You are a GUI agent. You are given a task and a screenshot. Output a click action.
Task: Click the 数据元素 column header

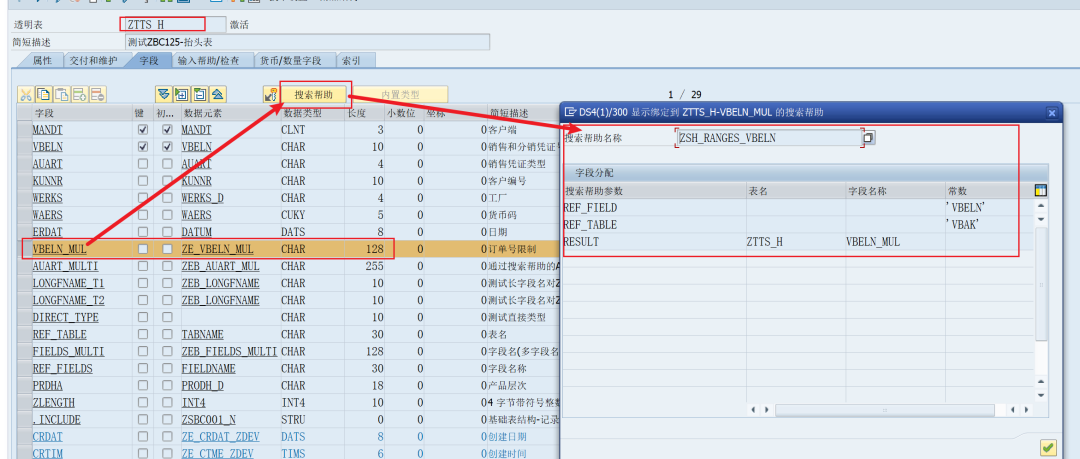[x=229, y=112]
